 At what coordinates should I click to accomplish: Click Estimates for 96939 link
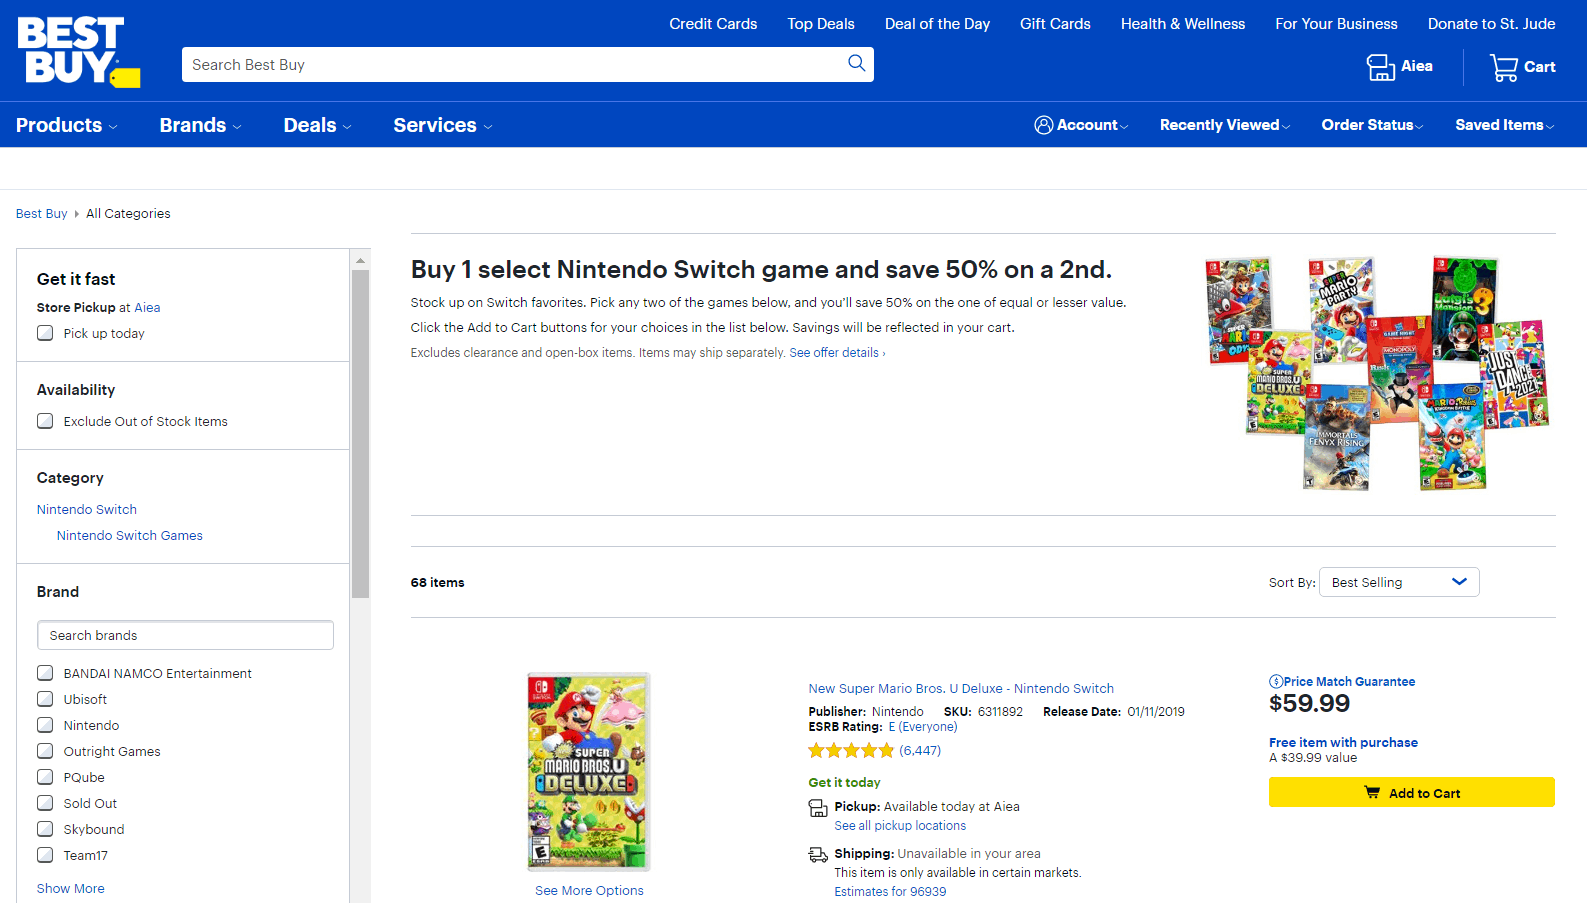(890, 892)
